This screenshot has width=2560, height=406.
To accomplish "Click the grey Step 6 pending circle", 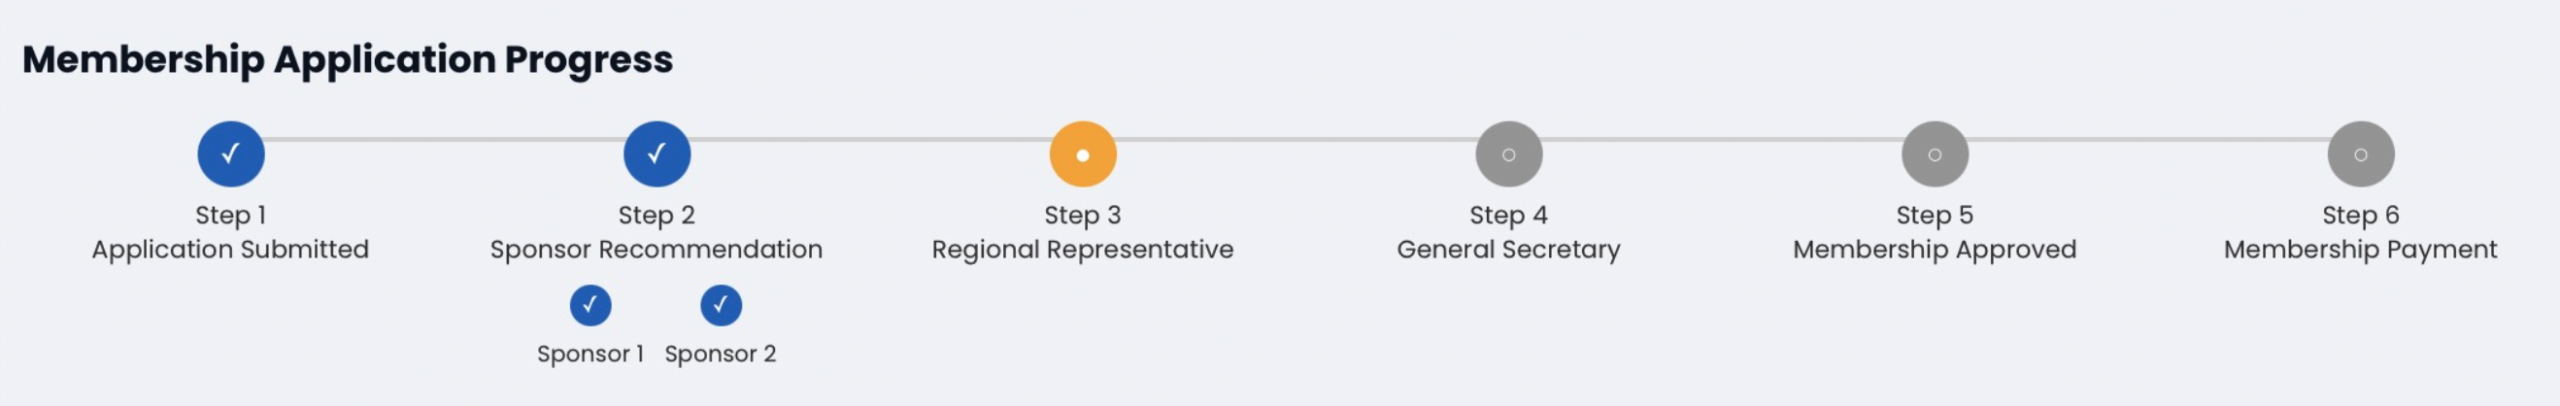I will pos(2361,154).
